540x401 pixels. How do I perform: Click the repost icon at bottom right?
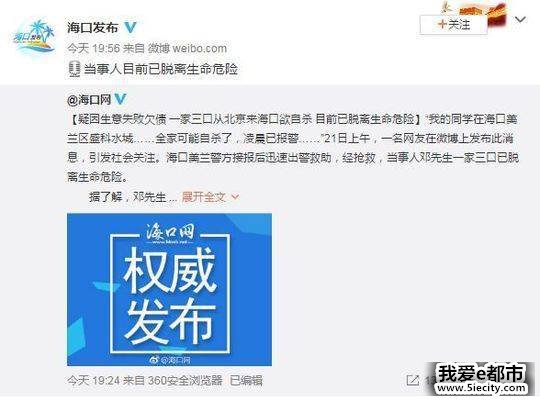point(413,380)
